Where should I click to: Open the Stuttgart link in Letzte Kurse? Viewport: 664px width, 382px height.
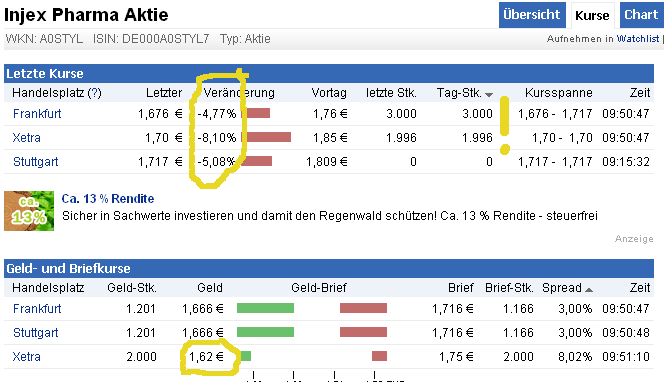click(36, 162)
